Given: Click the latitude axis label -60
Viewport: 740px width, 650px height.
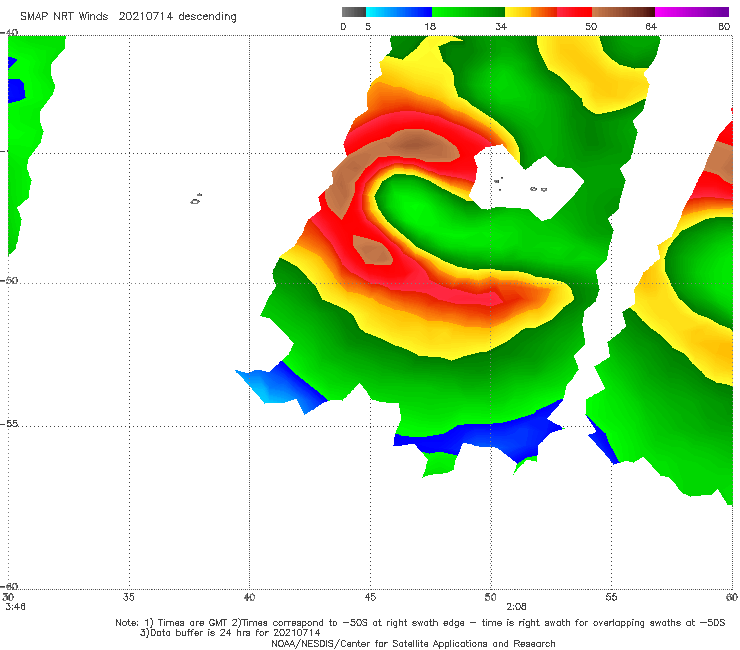Looking at the screenshot, I should click(x=9, y=586).
